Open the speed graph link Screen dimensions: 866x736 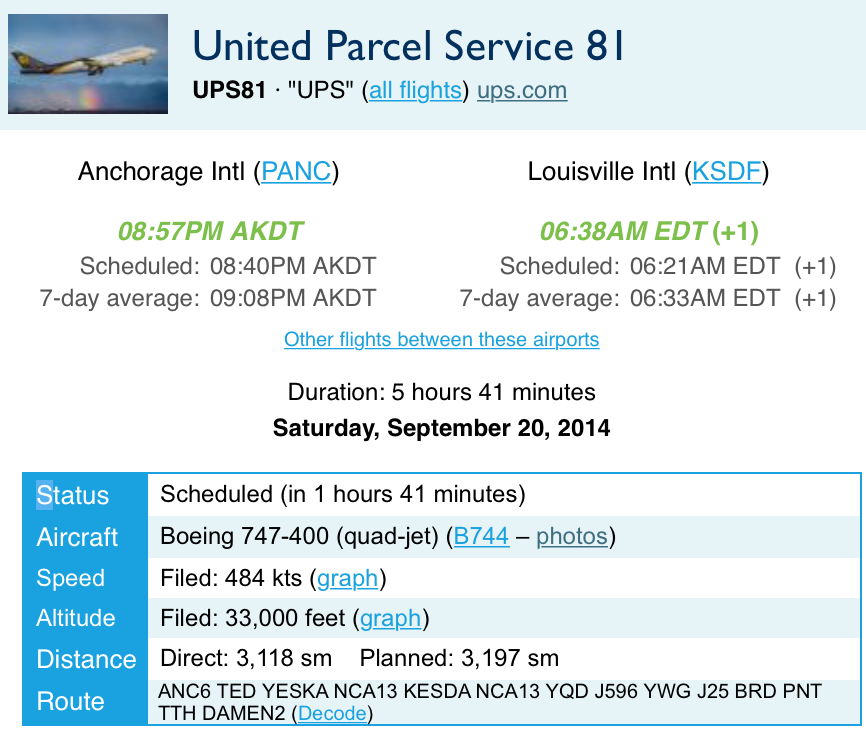(348, 578)
